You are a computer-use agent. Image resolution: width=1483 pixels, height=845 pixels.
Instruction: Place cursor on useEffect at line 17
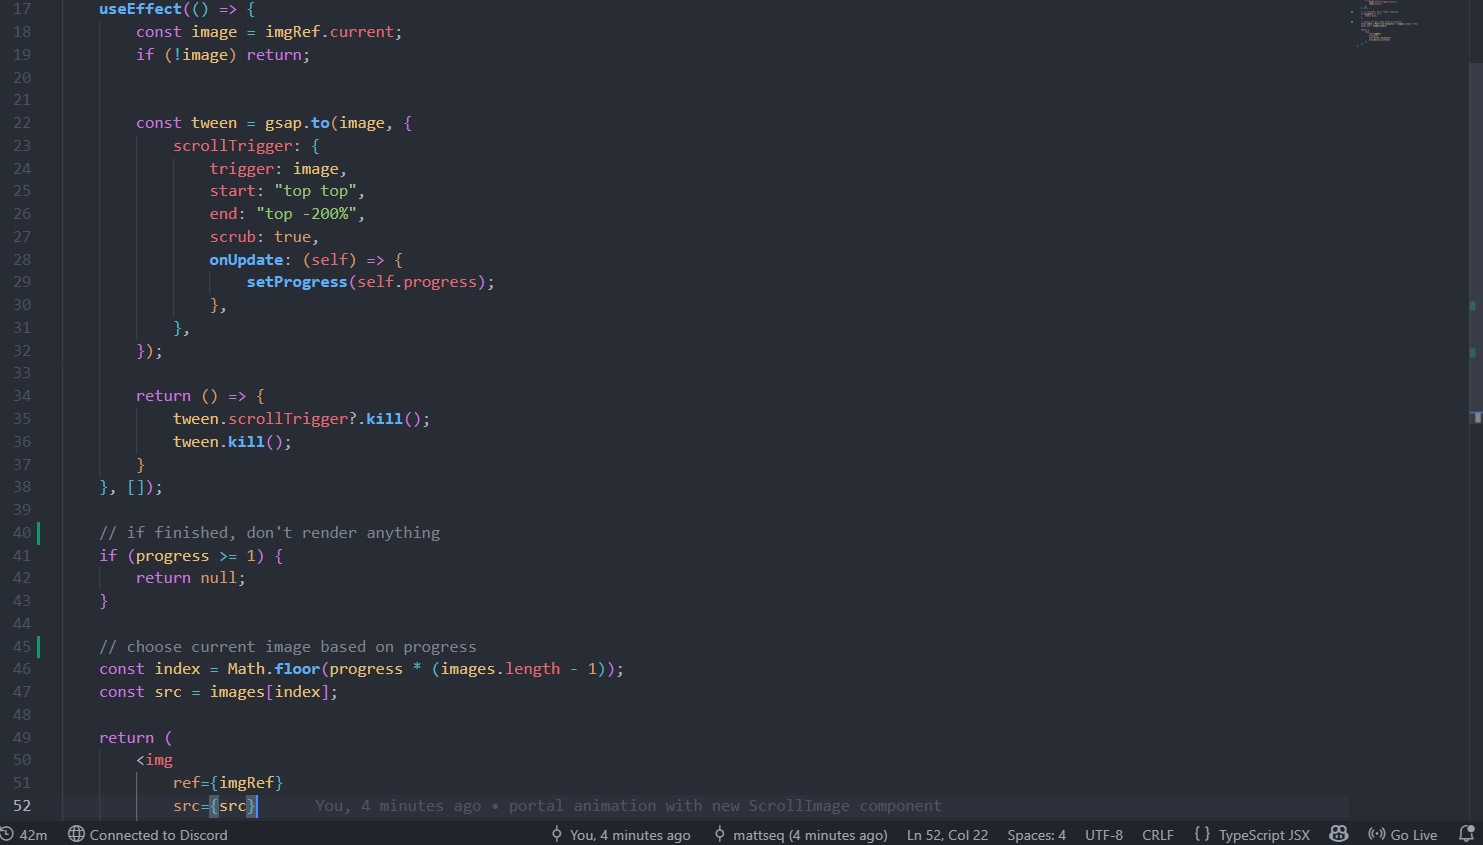(x=140, y=9)
